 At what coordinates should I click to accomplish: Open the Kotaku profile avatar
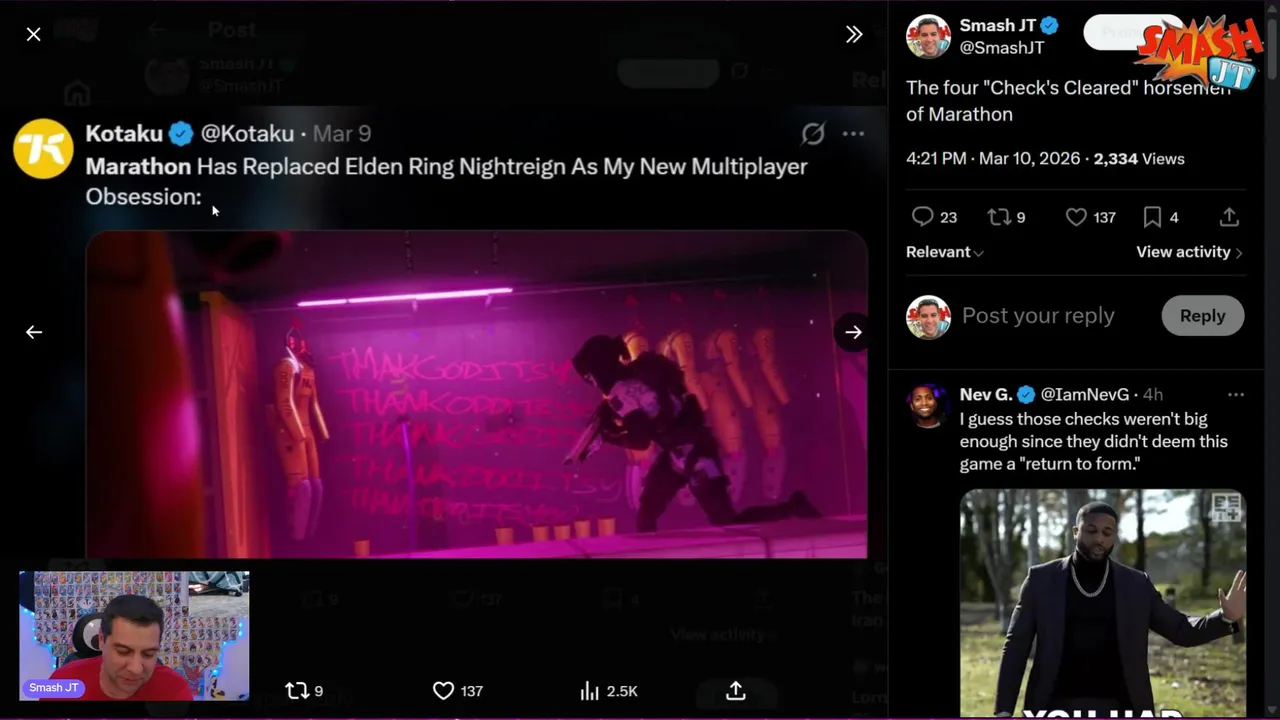click(43, 149)
